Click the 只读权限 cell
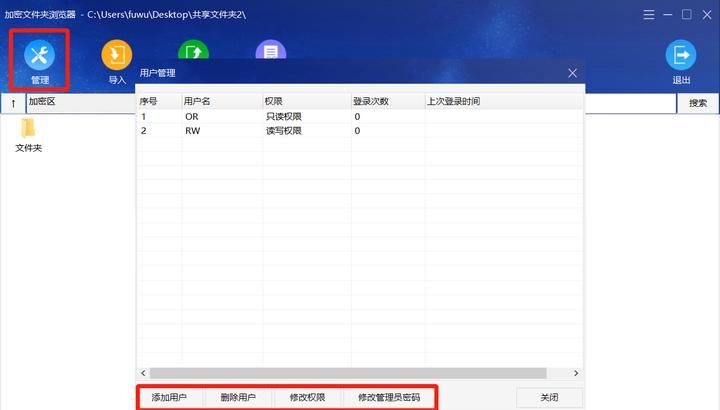The height and width of the screenshot is (410, 720). [283, 117]
